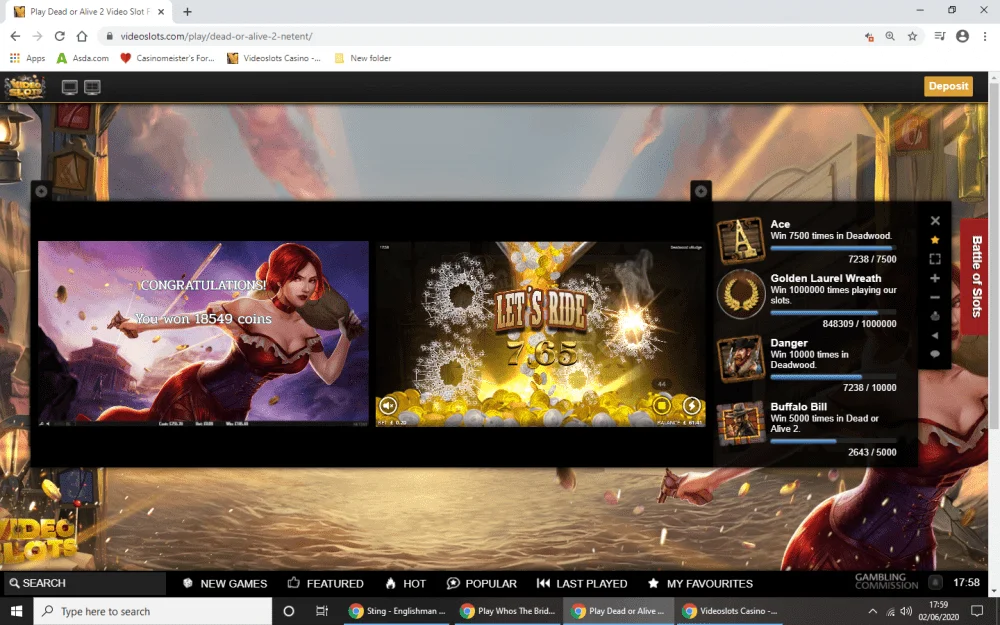The width and height of the screenshot is (1000, 625).
Task: Open Chrome three-dot menu
Action: [x=985, y=36]
